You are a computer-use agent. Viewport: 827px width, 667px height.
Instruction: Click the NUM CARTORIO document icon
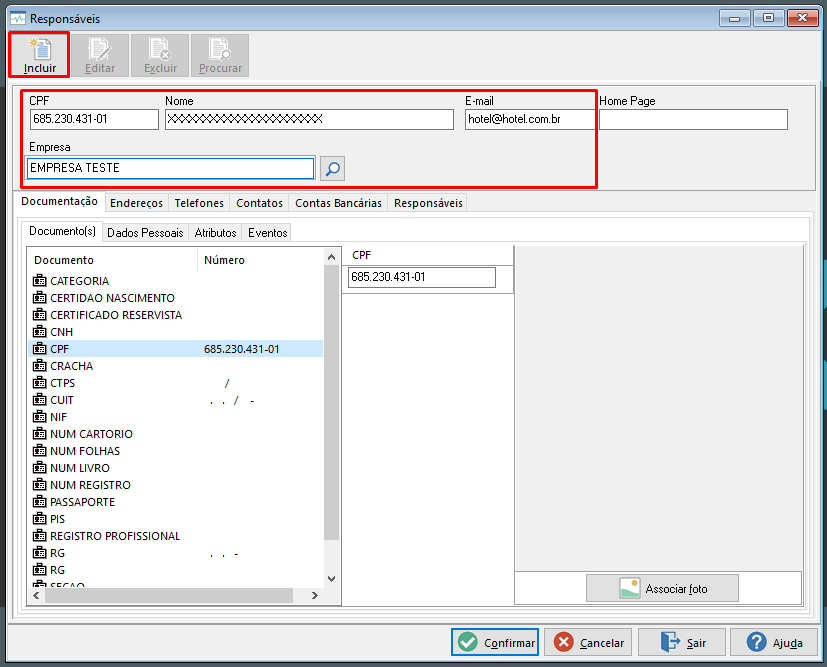[40, 433]
